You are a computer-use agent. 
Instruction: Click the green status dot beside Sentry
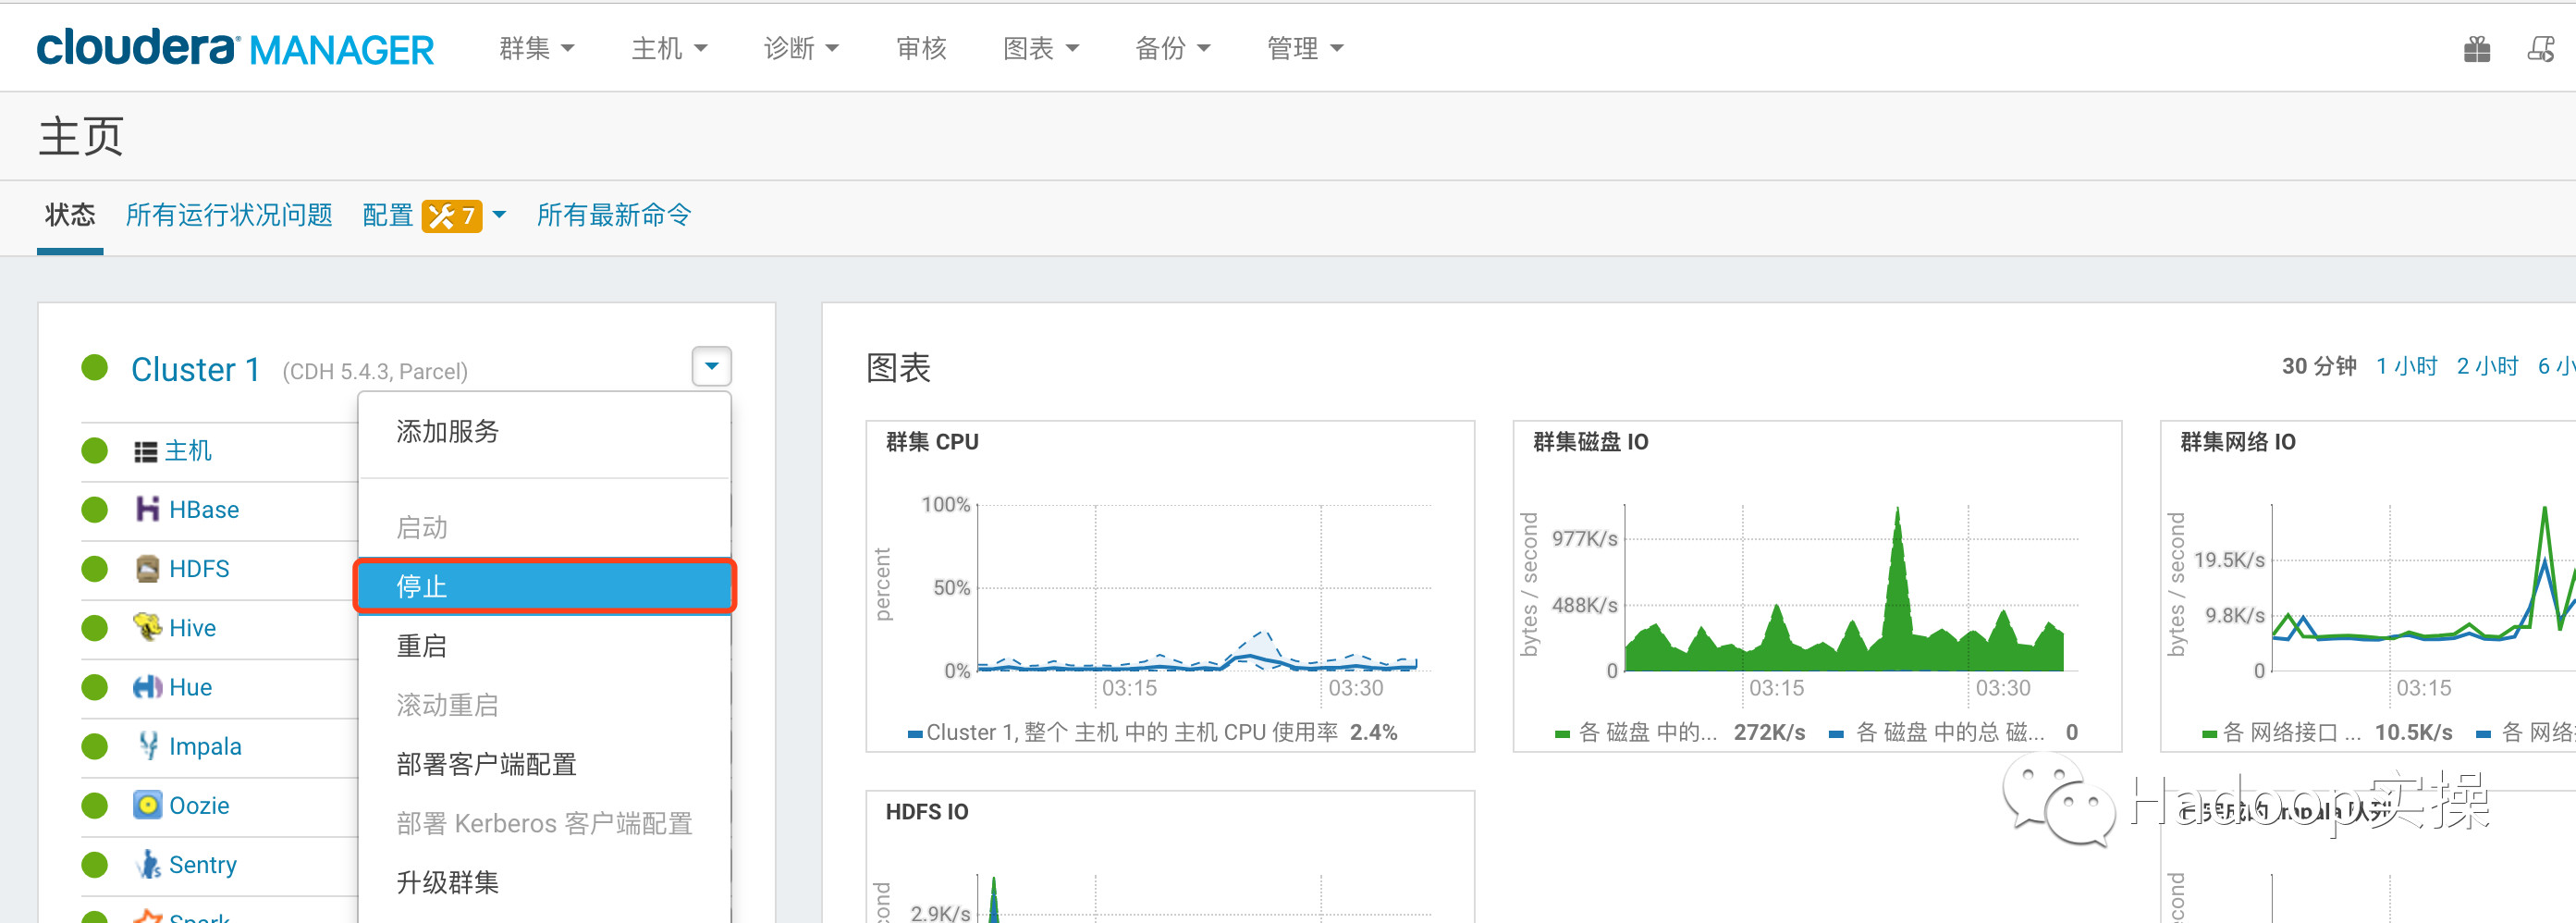pyautogui.click(x=95, y=864)
